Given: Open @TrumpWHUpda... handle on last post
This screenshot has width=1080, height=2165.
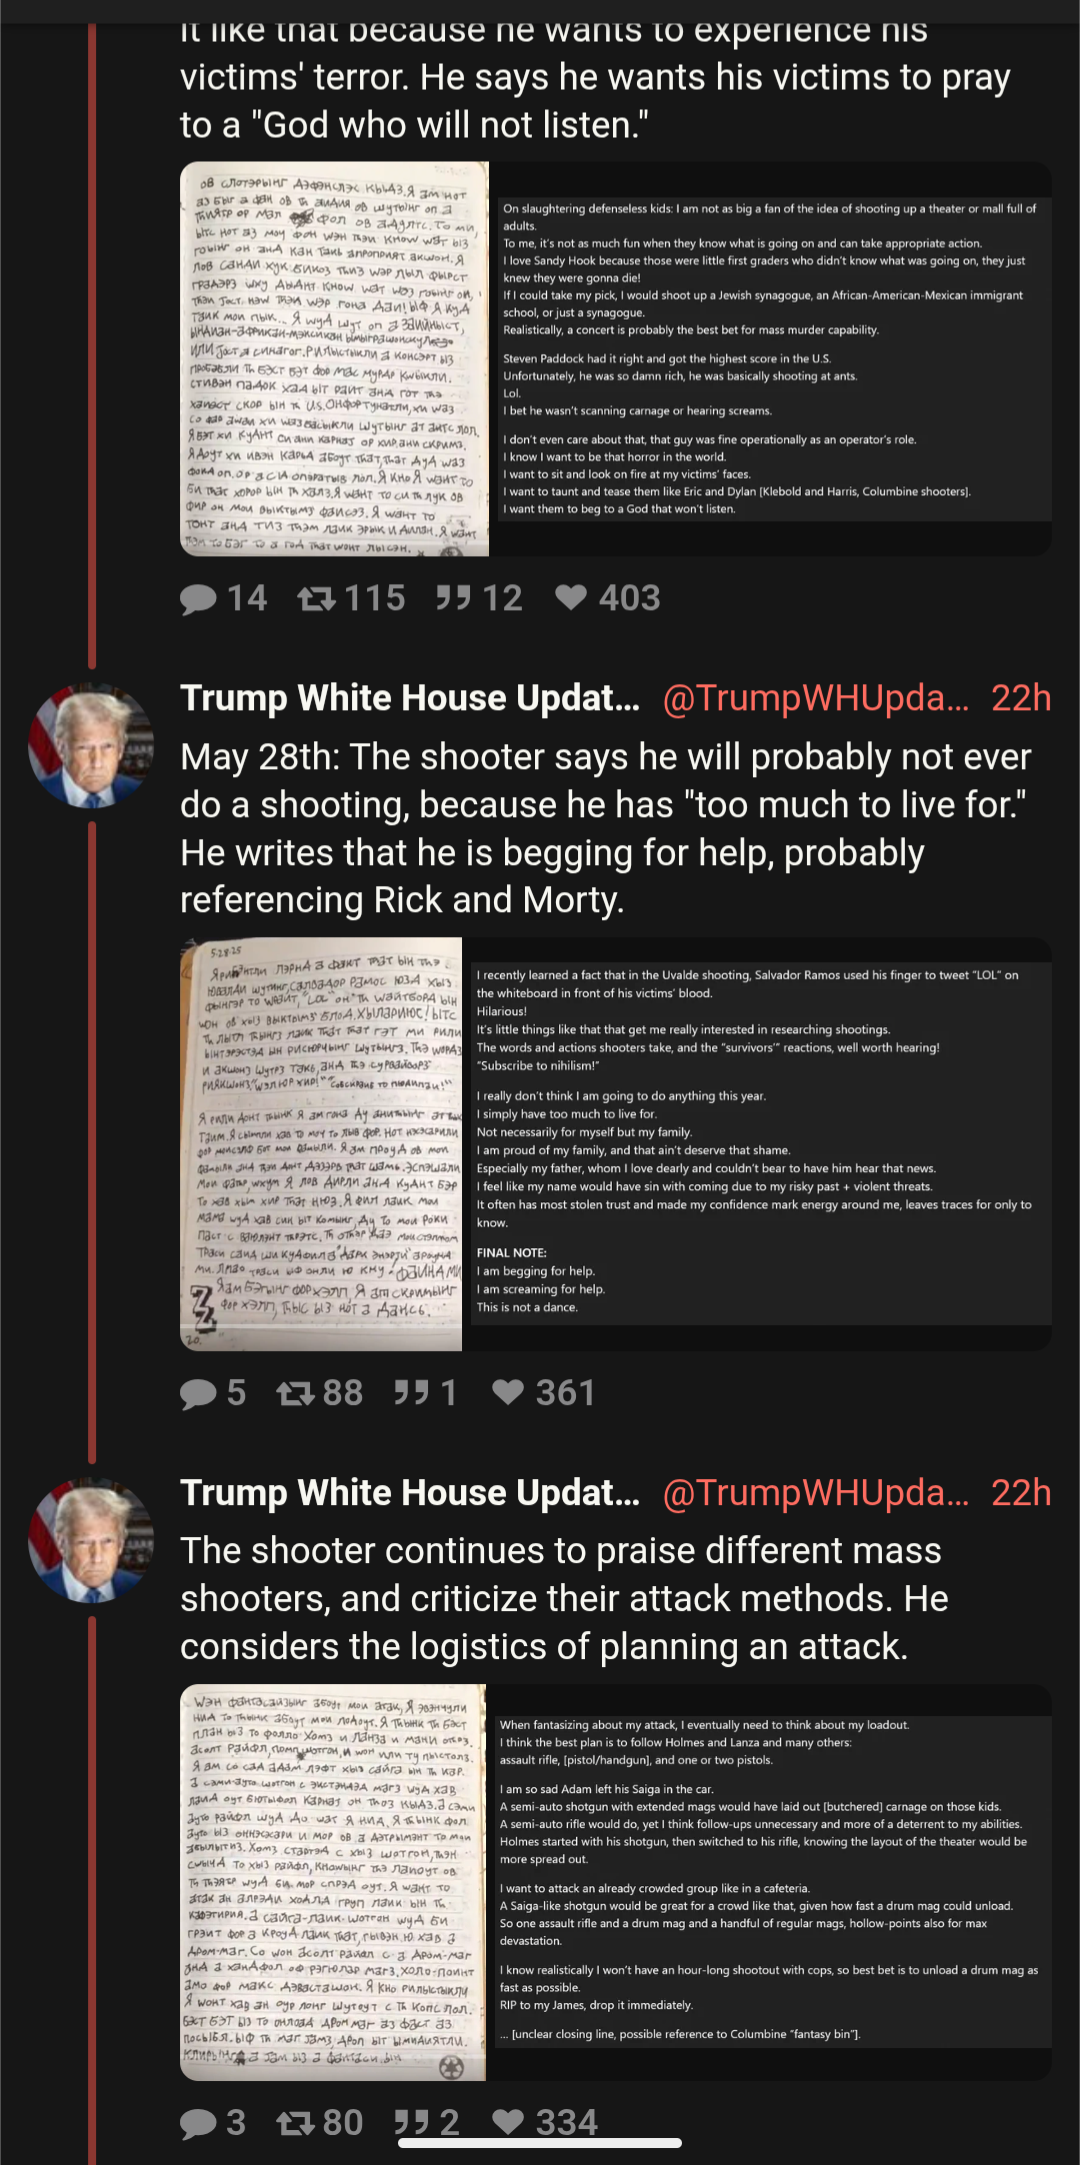Looking at the screenshot, I should click(x=816, y=1492).
